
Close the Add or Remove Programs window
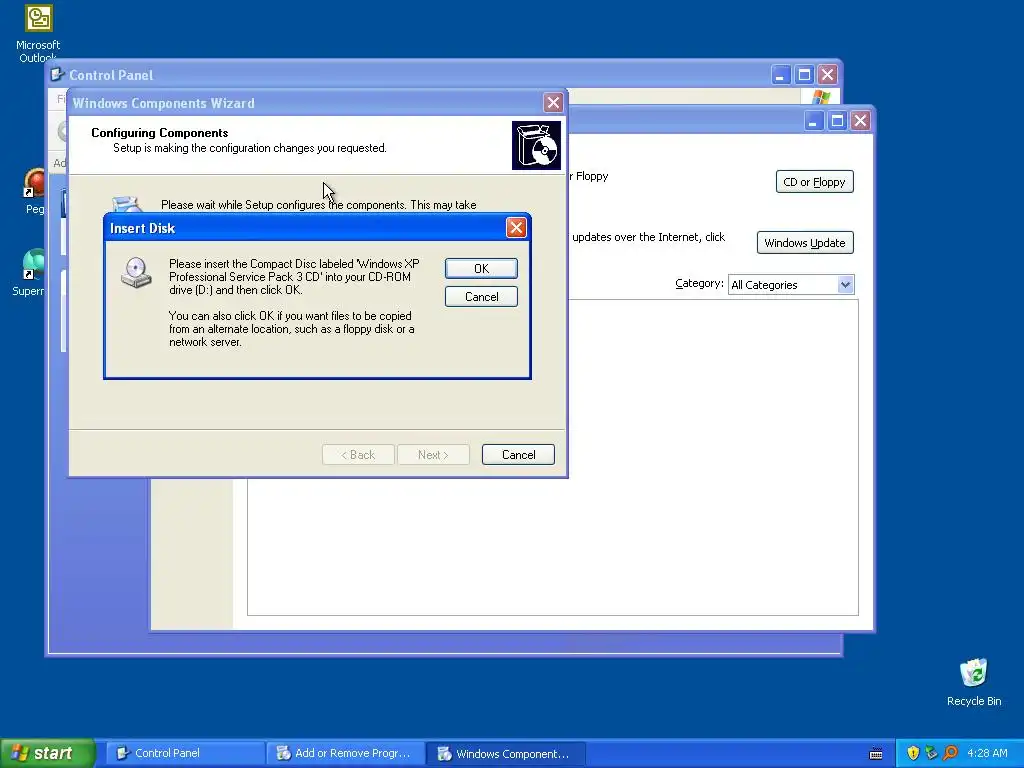861,121
